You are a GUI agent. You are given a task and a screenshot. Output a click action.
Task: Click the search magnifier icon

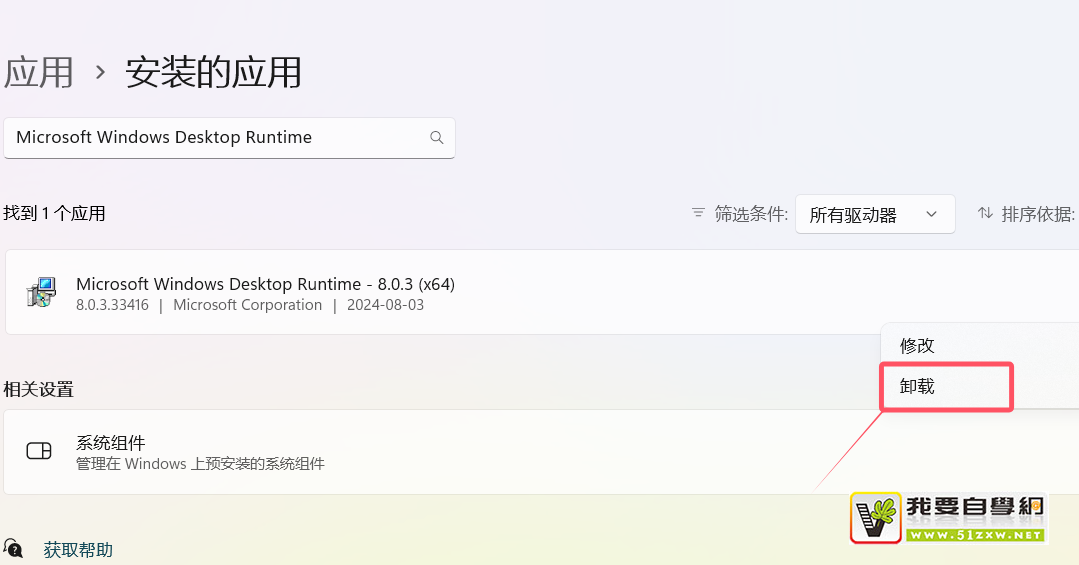pos(436,138)
